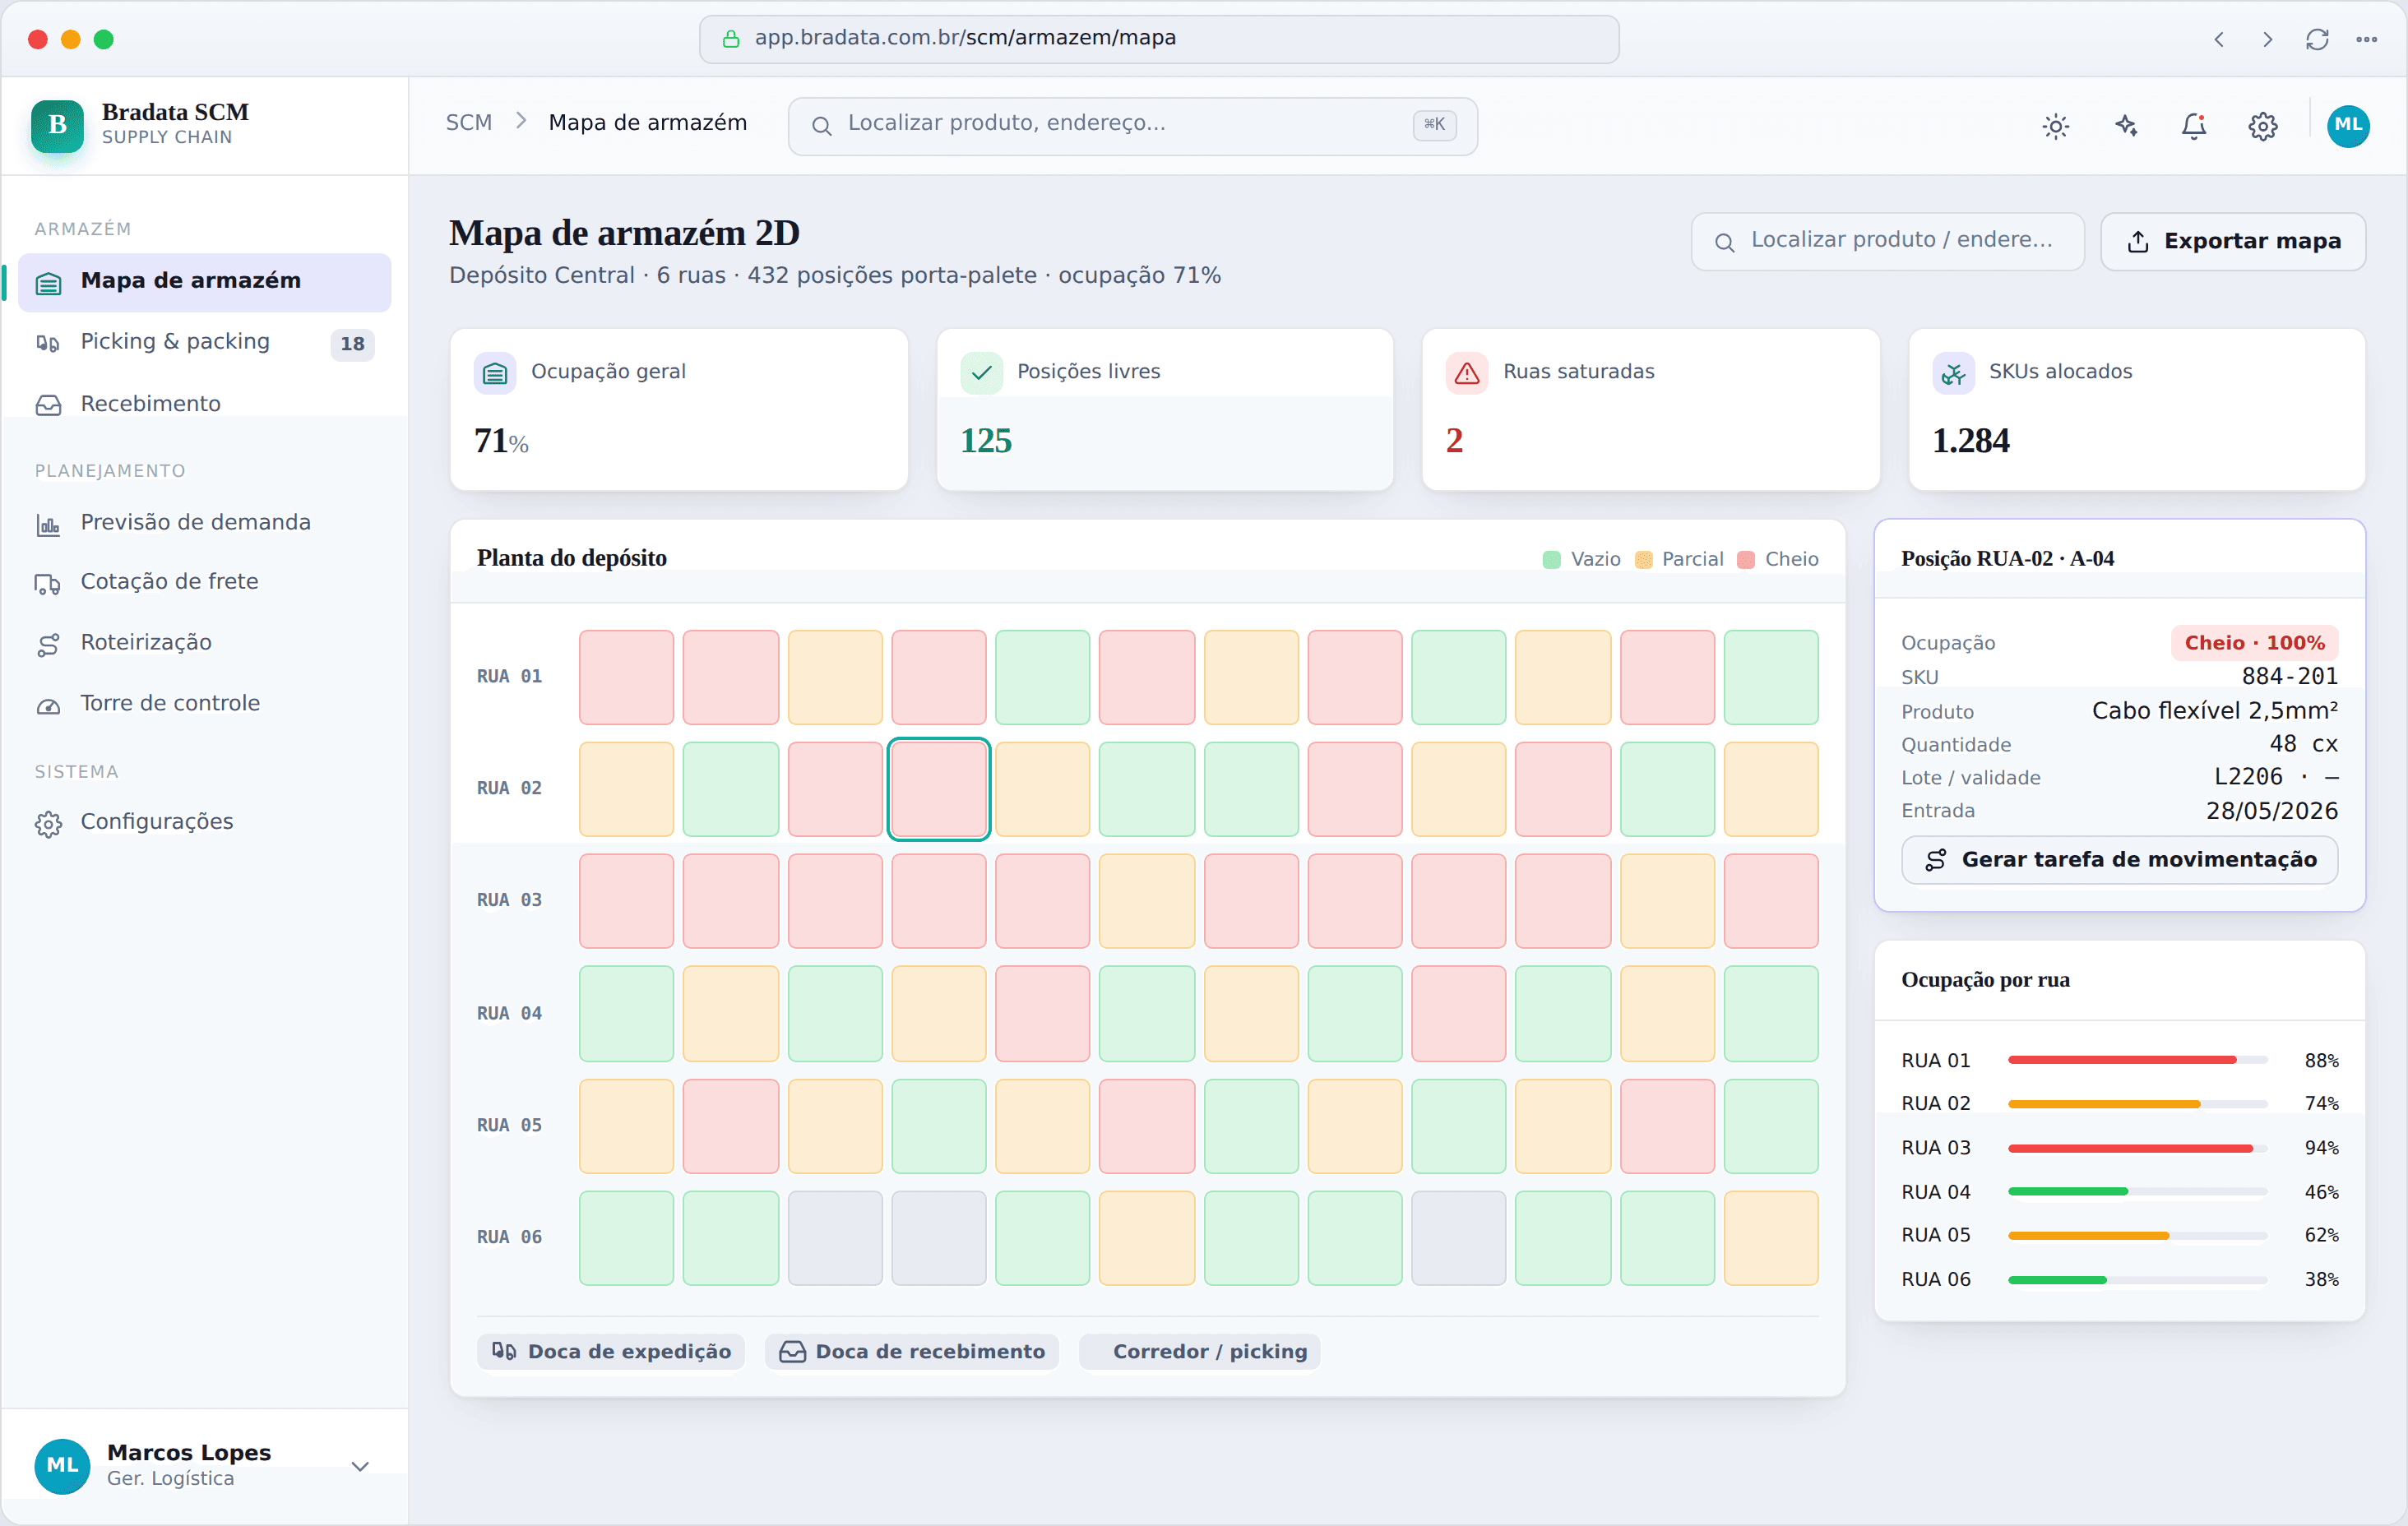2408x1526 pixels.
Task: Click SCM breadcrumb link
Action: point(469,123)
